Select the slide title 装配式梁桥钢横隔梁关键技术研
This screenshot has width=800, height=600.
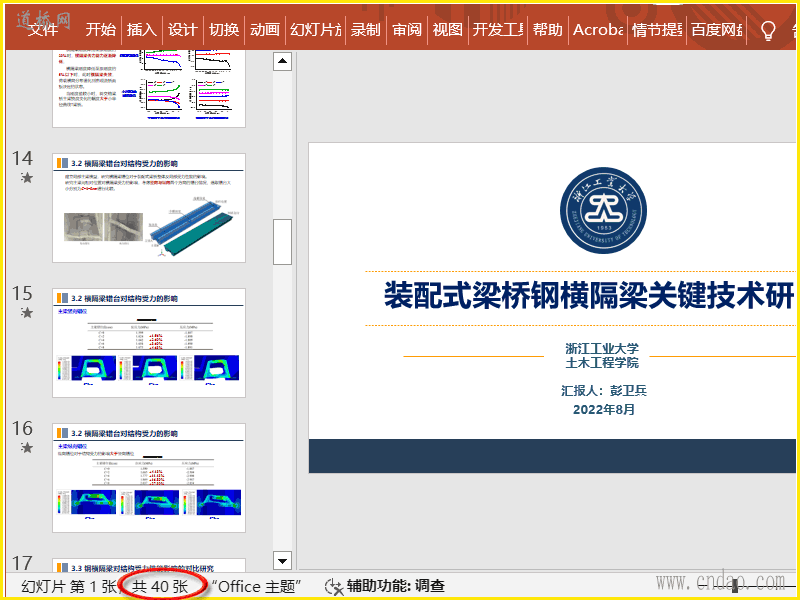point(589,296)
